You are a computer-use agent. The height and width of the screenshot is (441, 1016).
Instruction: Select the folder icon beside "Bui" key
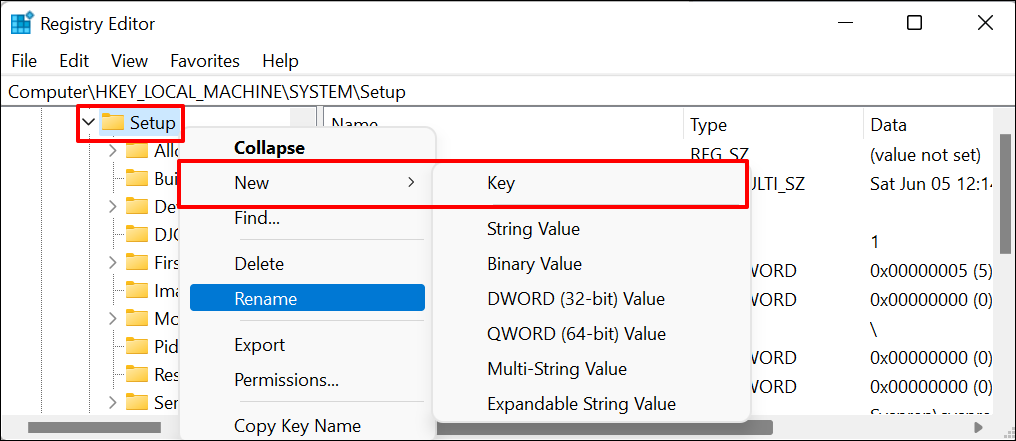[x=137, y=178]
